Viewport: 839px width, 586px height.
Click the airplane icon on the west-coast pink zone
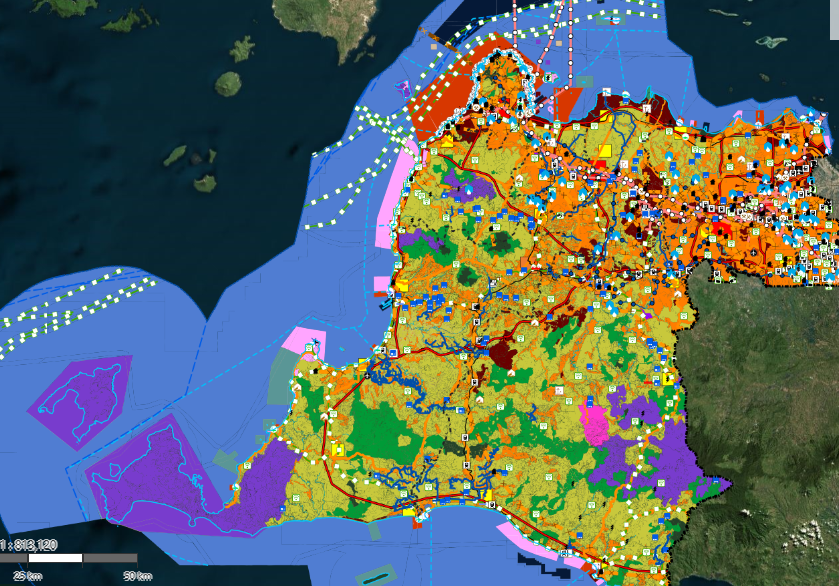pyautogui.click(x=311, y=348)
